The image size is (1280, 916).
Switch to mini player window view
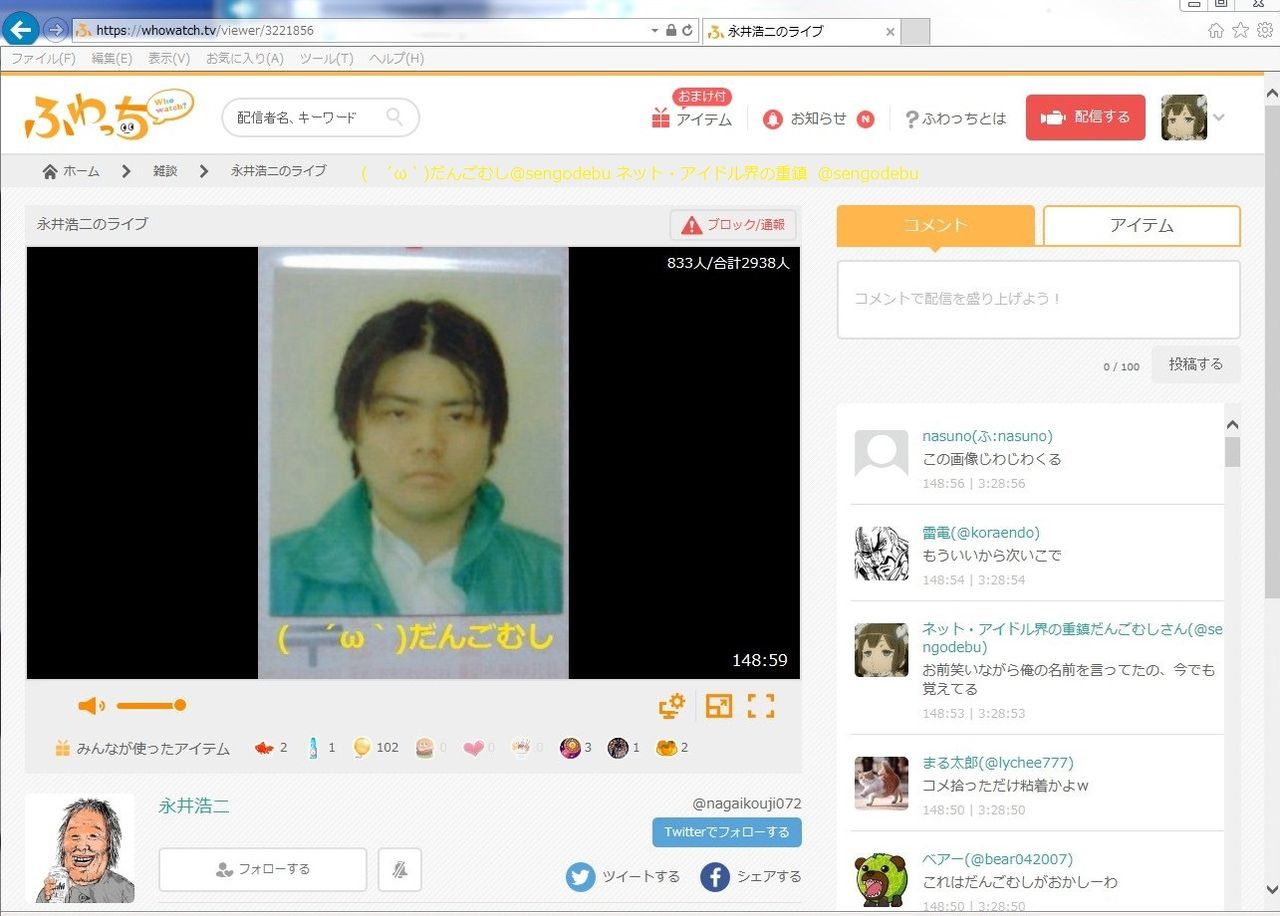click(719, 706)
